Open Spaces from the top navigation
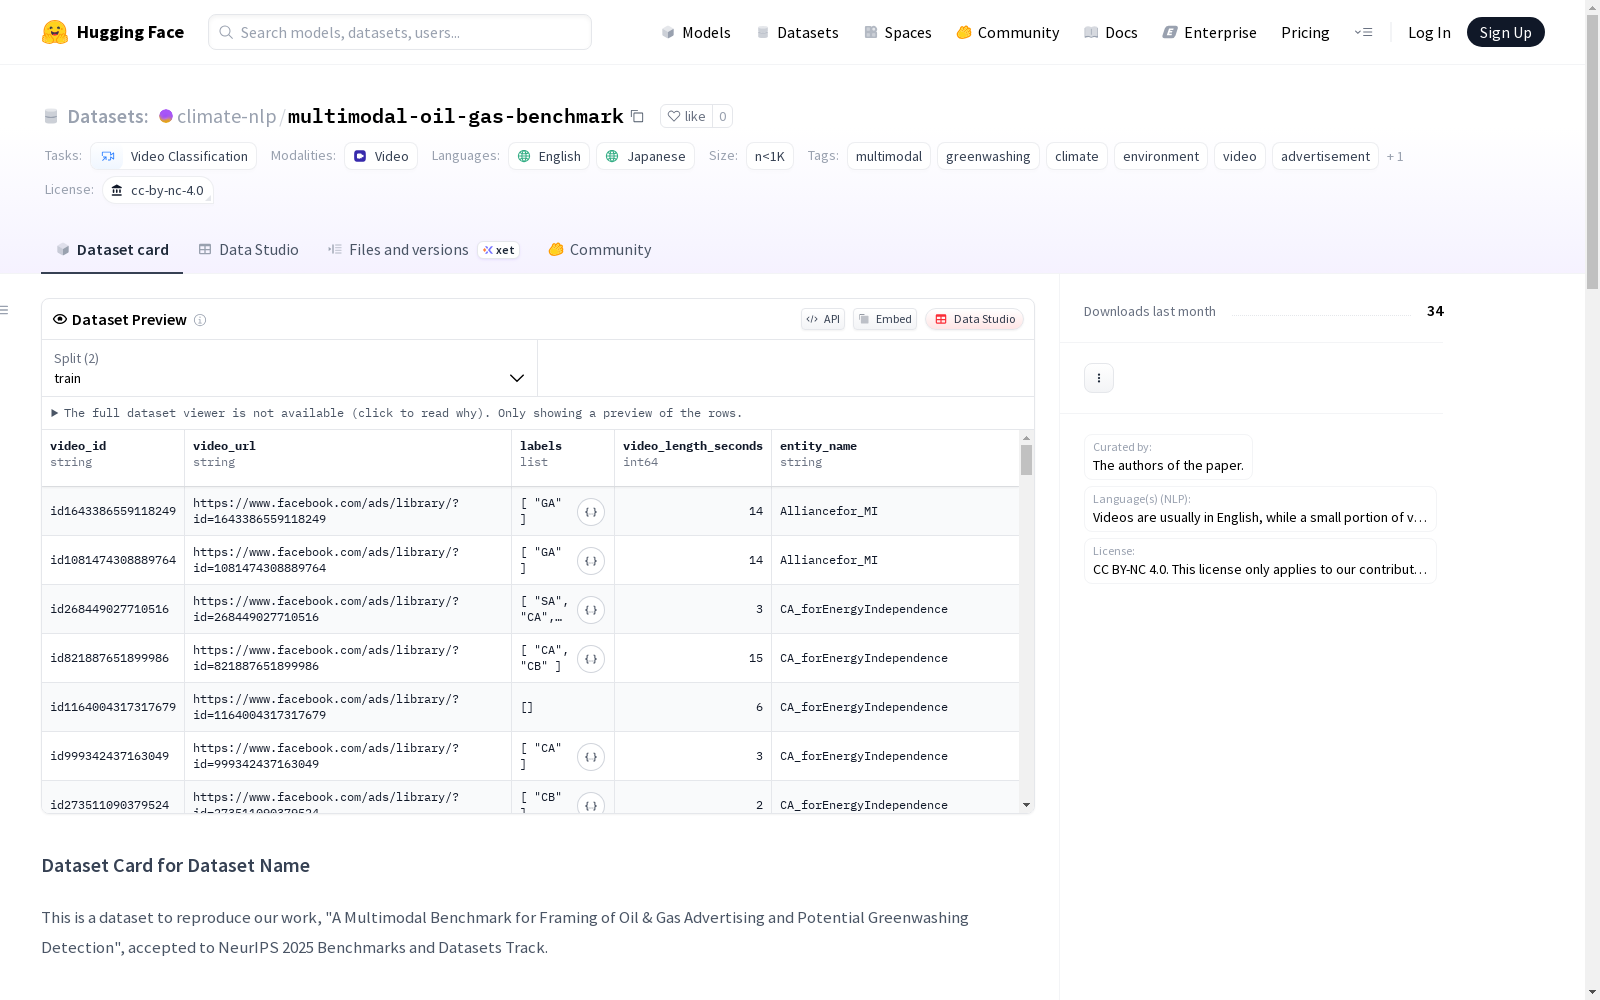This screenshot has height=1000, width=1600. click(898, 32)
